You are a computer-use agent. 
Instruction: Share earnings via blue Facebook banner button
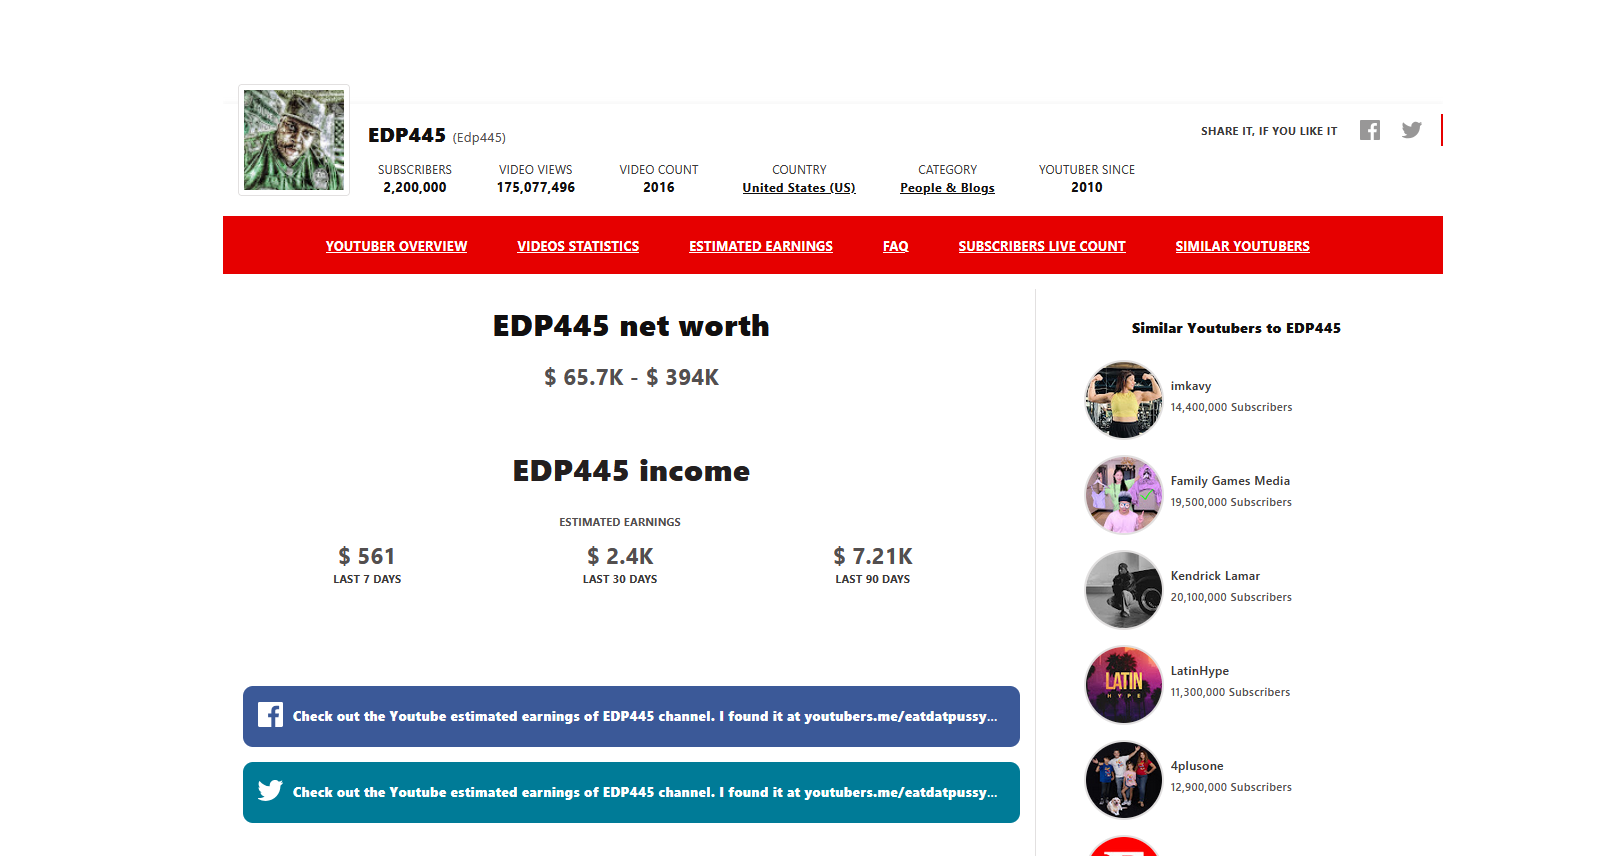[631, 716]
